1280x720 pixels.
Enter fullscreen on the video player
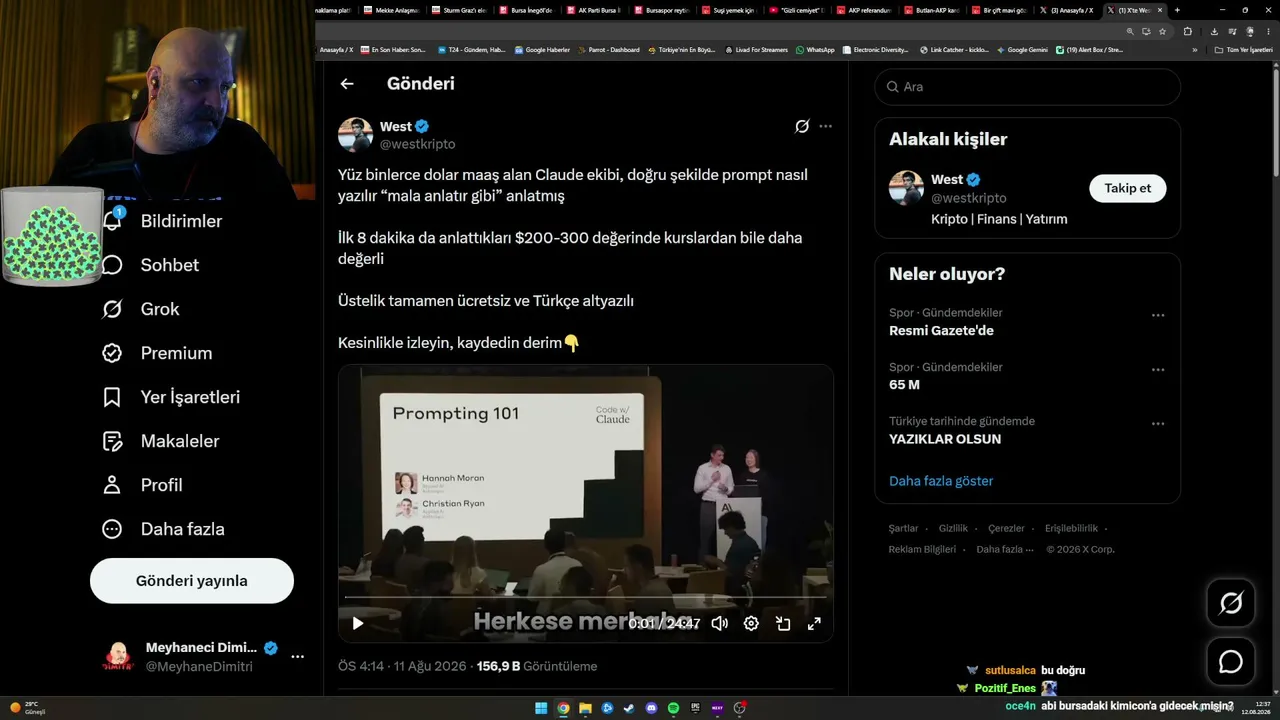[814, 623]
